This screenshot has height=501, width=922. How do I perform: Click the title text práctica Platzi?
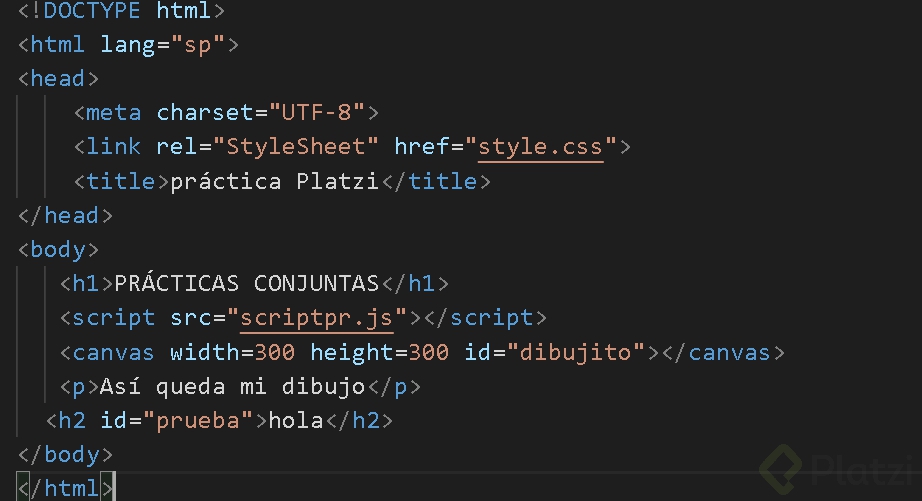[275, 181]
